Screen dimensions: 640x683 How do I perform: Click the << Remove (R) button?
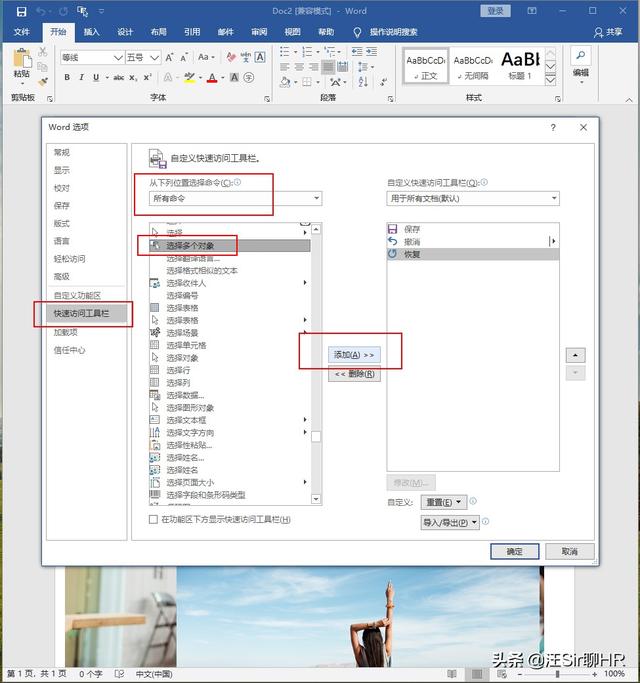click(x=354, y=374)
